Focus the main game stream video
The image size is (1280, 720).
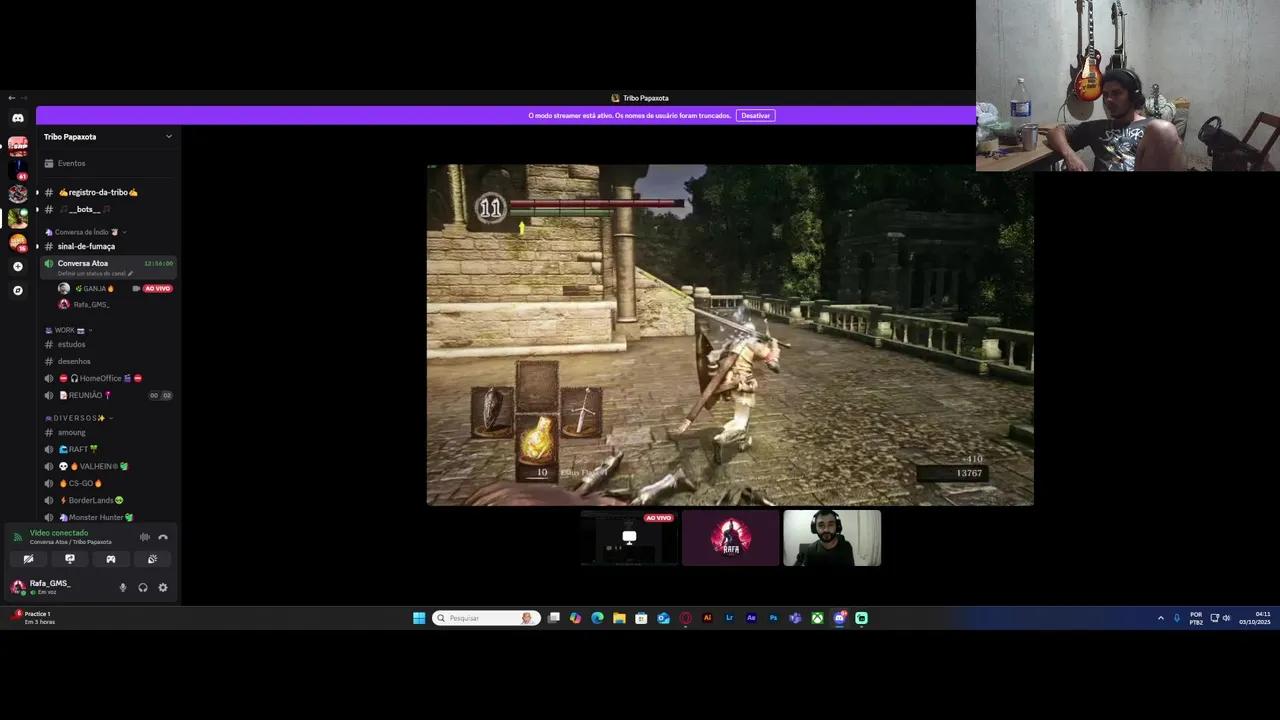(x=730, y=335)
